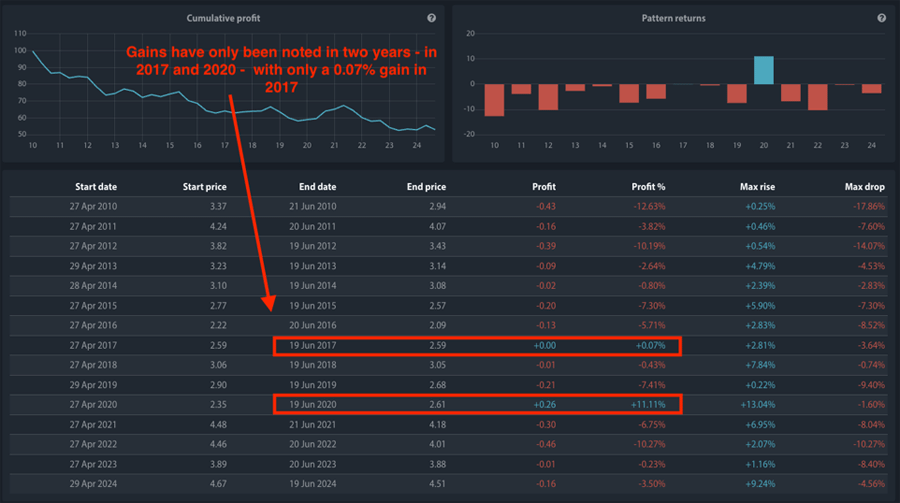The image size is (900, 503).
Task: Click the Cumulative profit help icon
Action: pyautogui.click(x=431, y=18)
